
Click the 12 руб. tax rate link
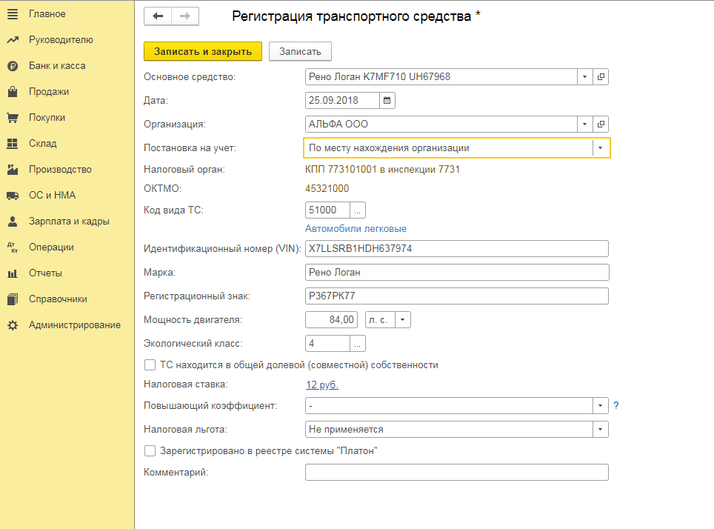coord(322,384)
